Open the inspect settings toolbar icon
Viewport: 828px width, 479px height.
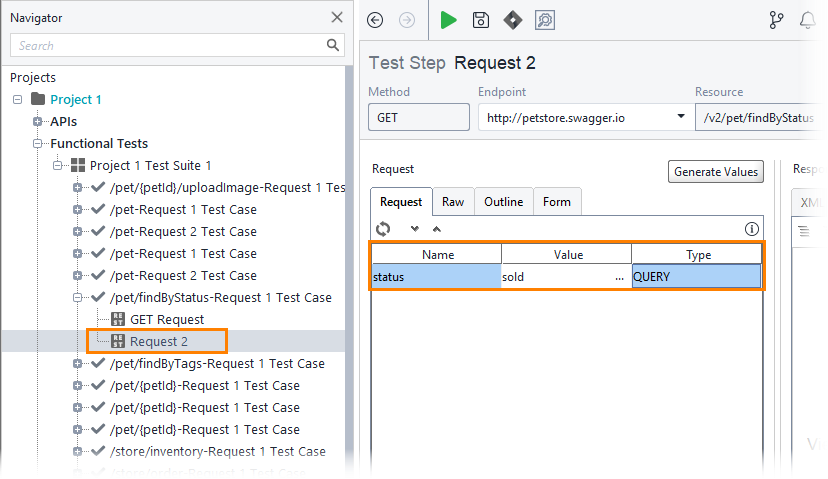click(545, 20)
